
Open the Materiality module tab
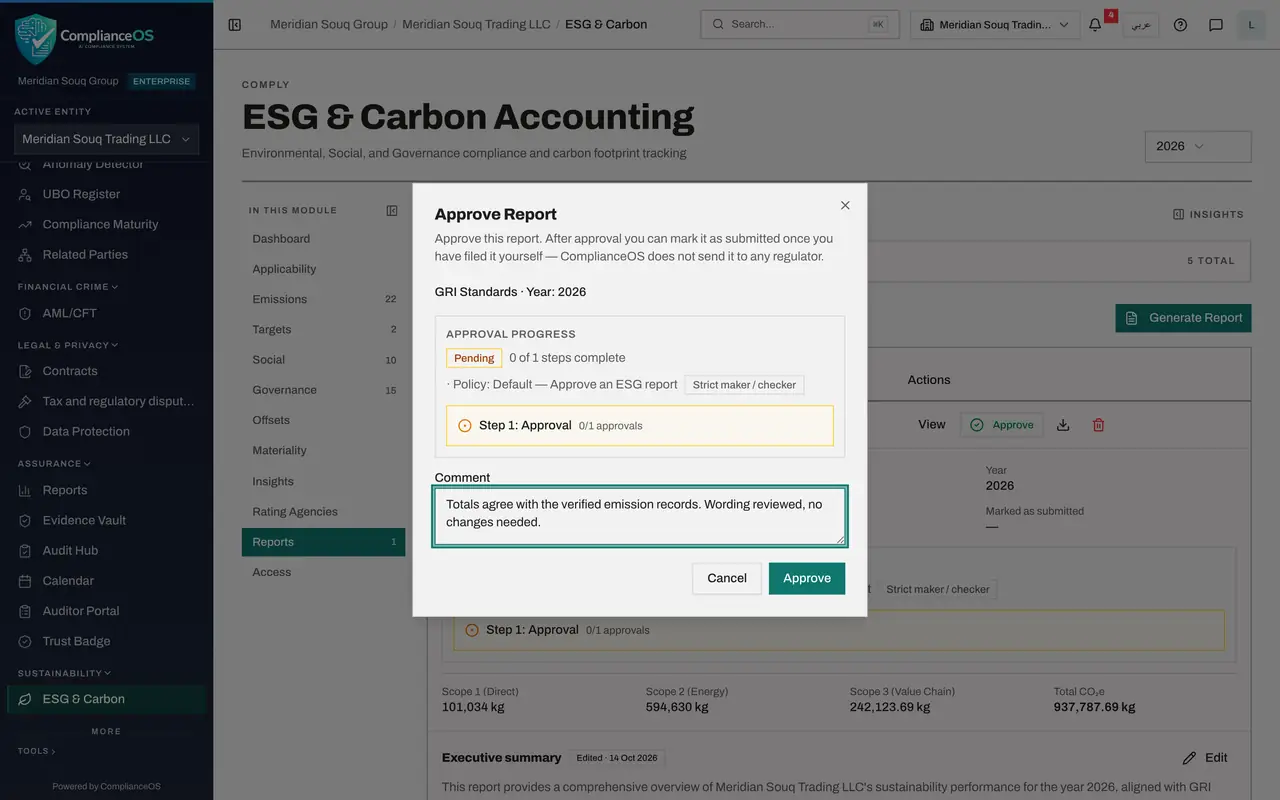(323, 450)
